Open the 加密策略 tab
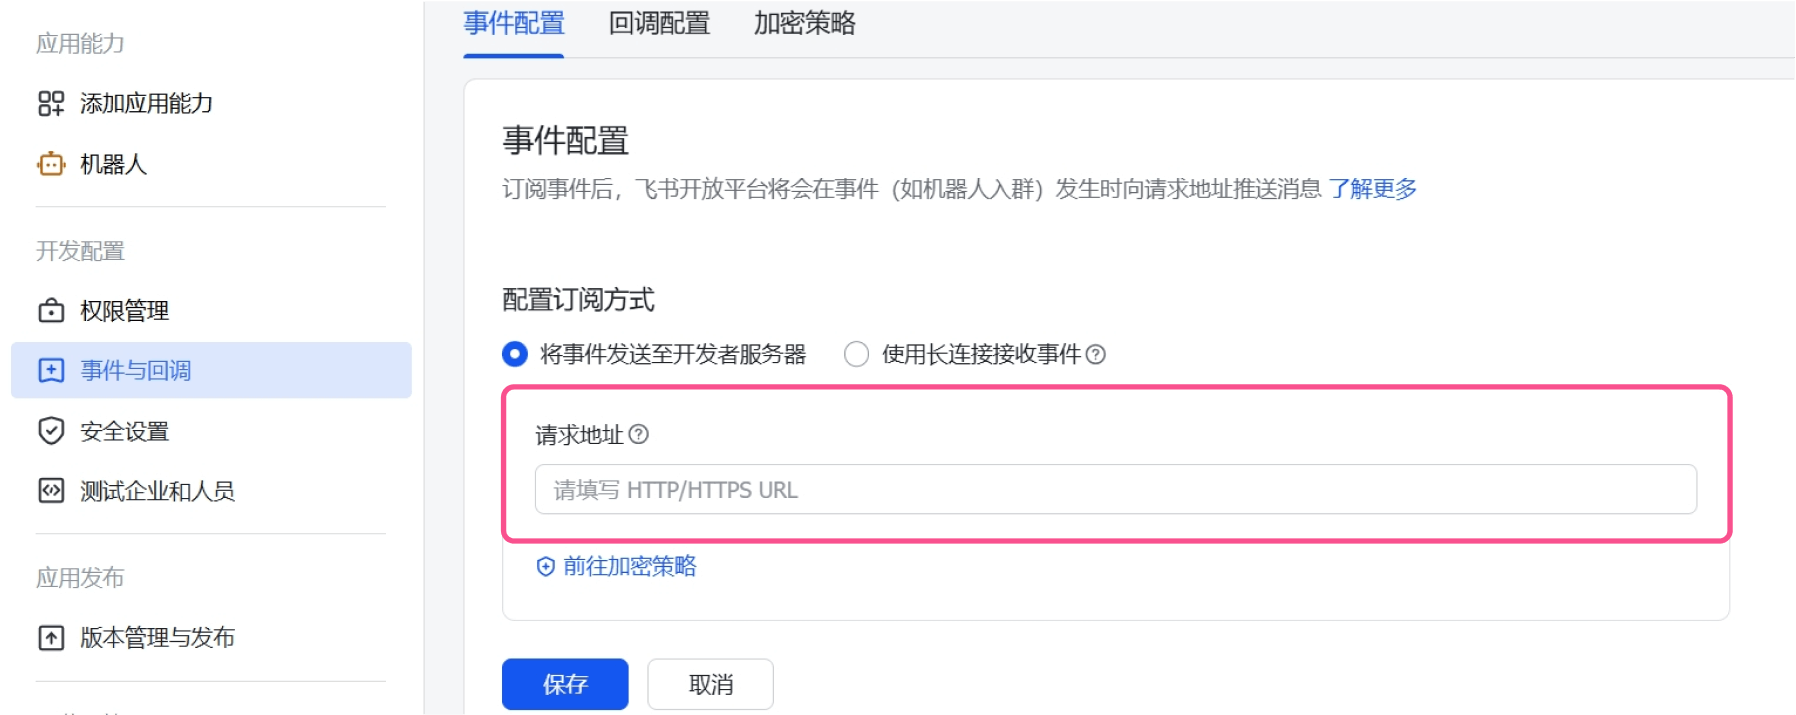The image size is (1796, 715). (804, 24)
